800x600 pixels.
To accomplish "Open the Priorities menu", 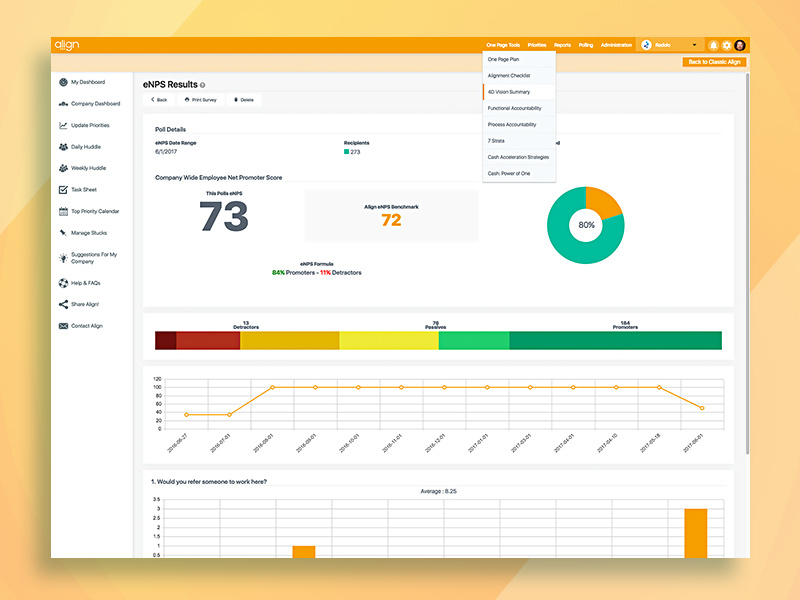I will (537, 45).
